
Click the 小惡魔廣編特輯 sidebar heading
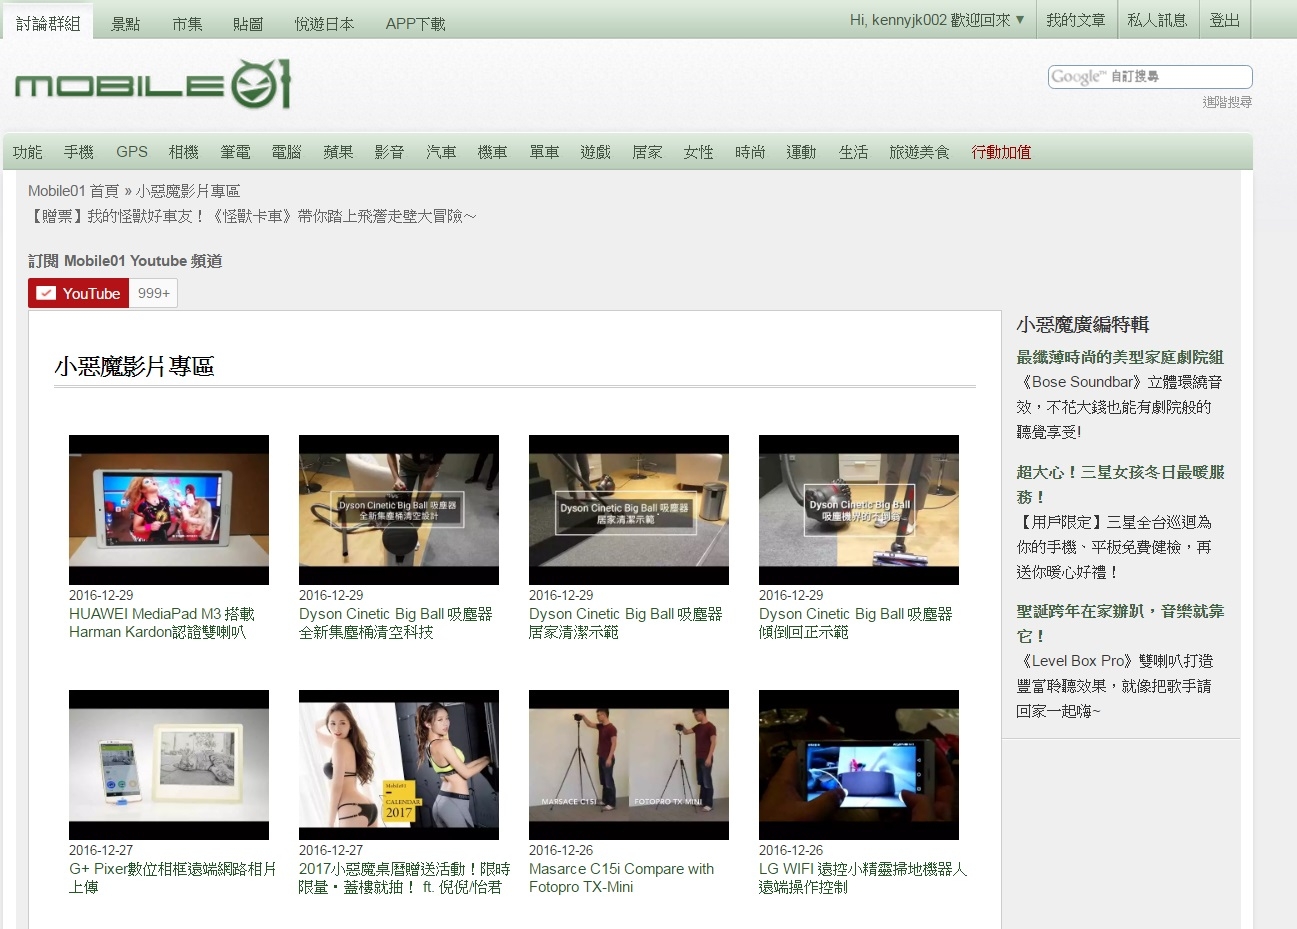(1083, 325)
